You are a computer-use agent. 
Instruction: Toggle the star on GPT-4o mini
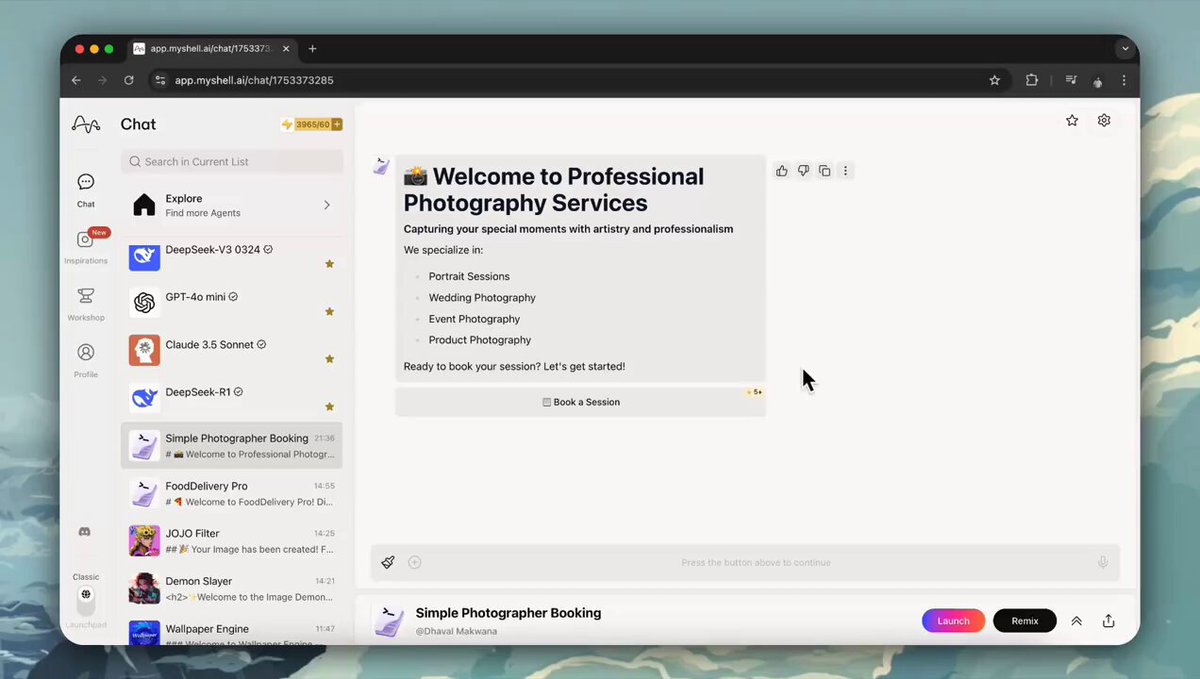click(x=329, y=312)
